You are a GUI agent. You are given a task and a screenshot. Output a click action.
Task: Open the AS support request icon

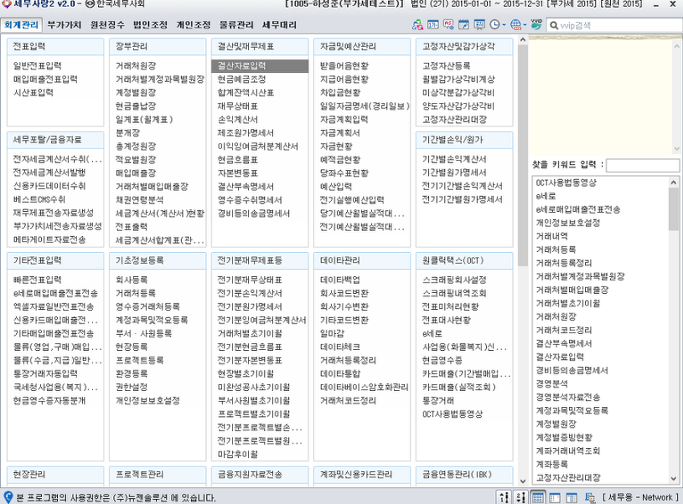click(x=448, y=25)
